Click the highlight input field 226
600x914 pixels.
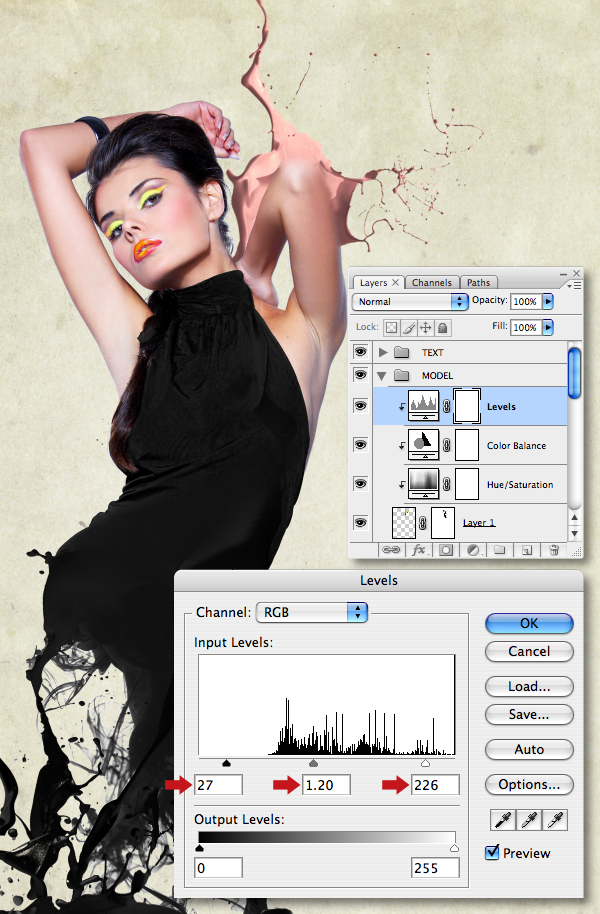(435, 785)
